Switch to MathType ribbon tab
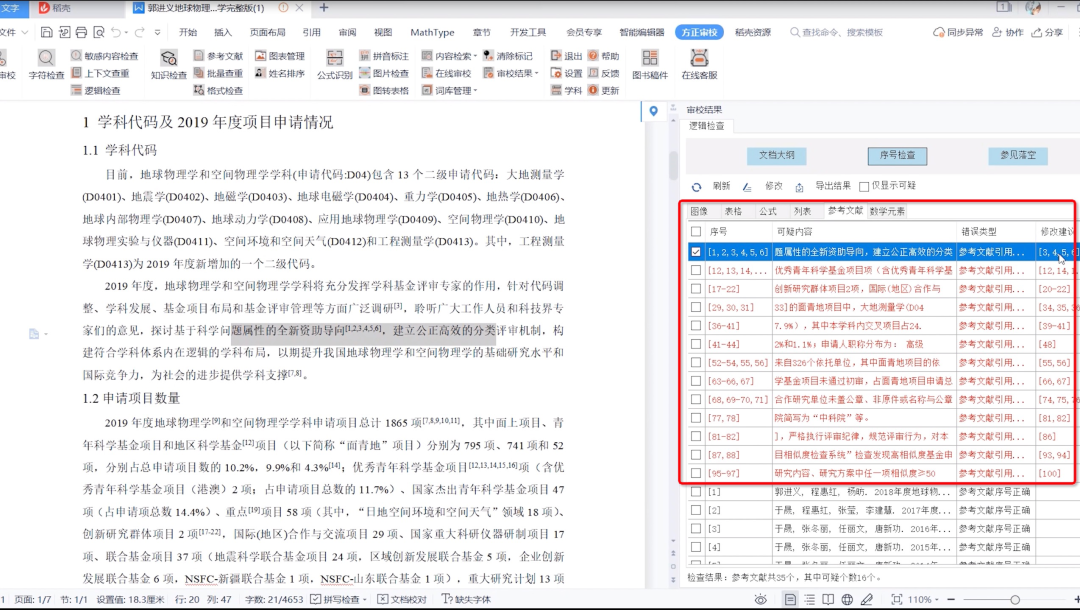The image size is (1080, 610). 432,32
